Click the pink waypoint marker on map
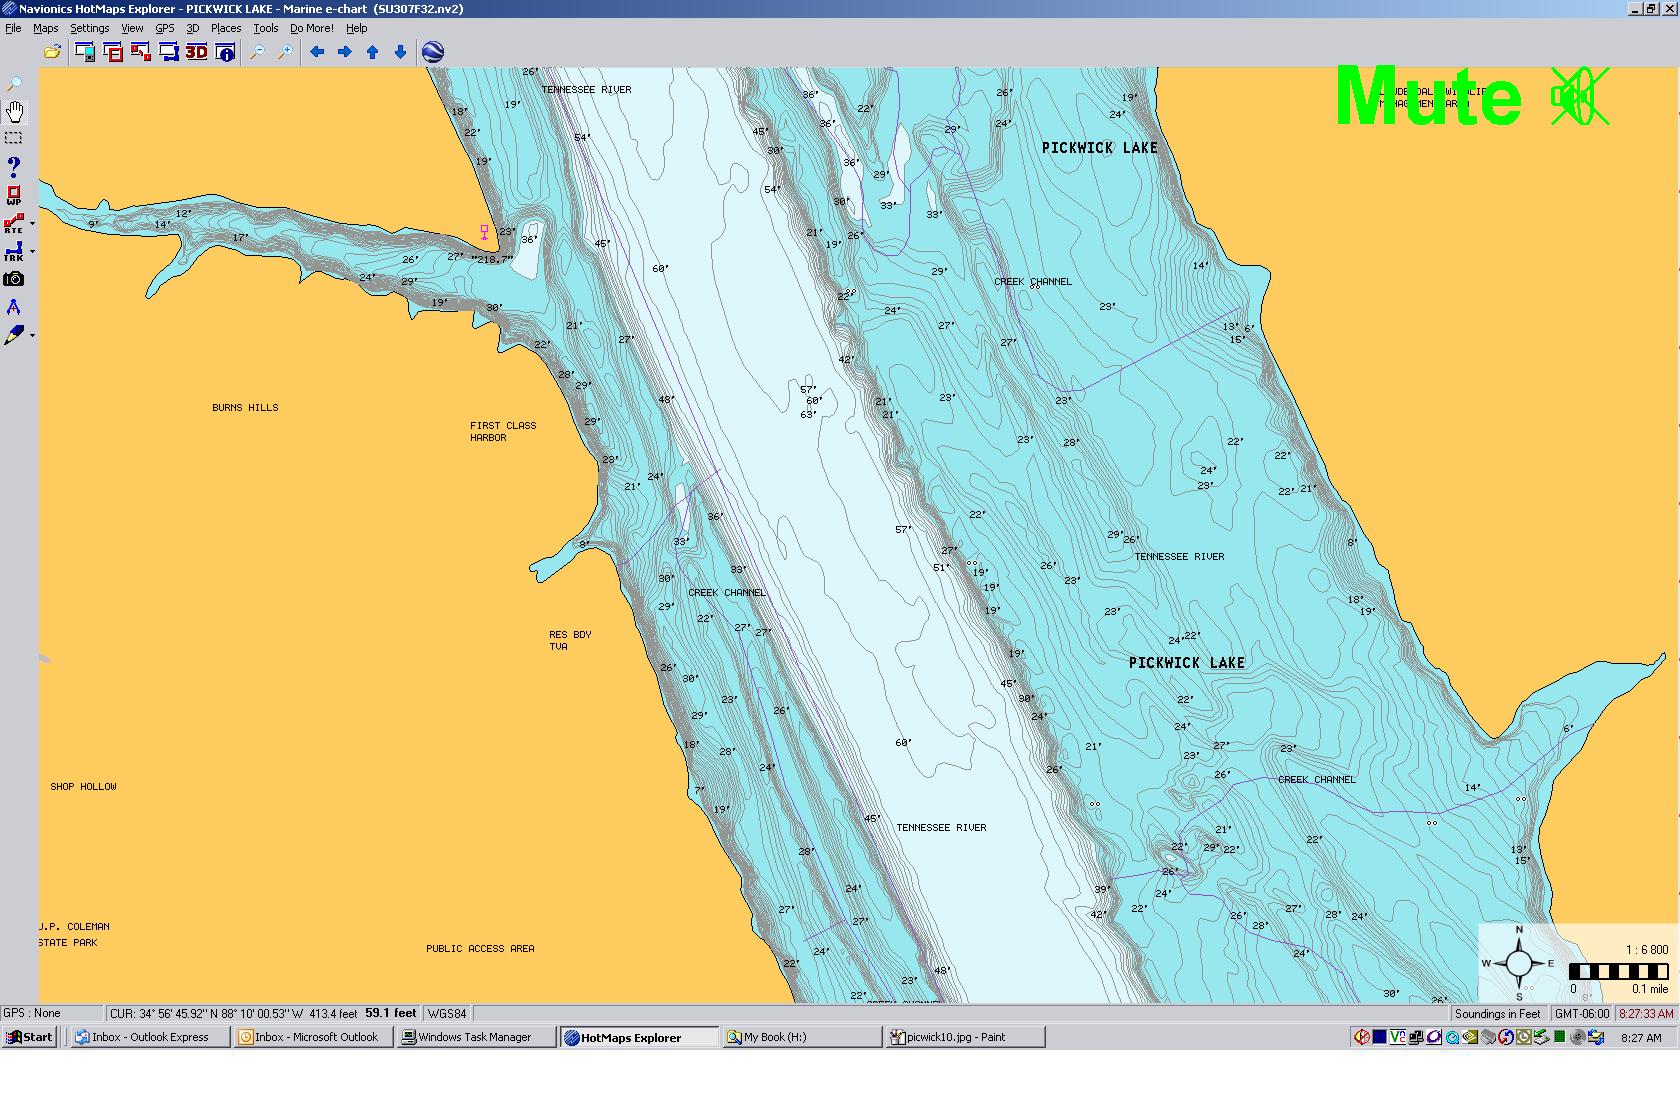Screen dimensions: 1680x1107 point(485,232)
